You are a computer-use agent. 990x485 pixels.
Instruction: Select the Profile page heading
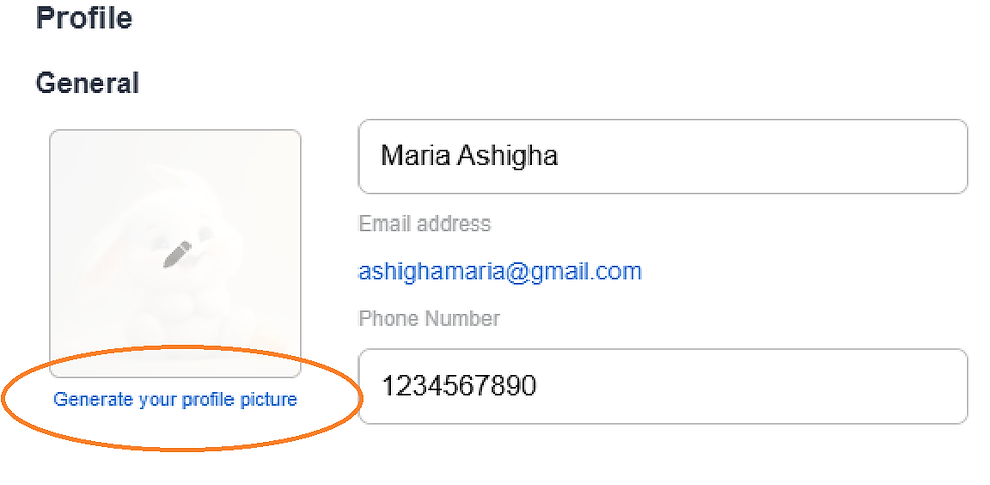tap(84, 17)
